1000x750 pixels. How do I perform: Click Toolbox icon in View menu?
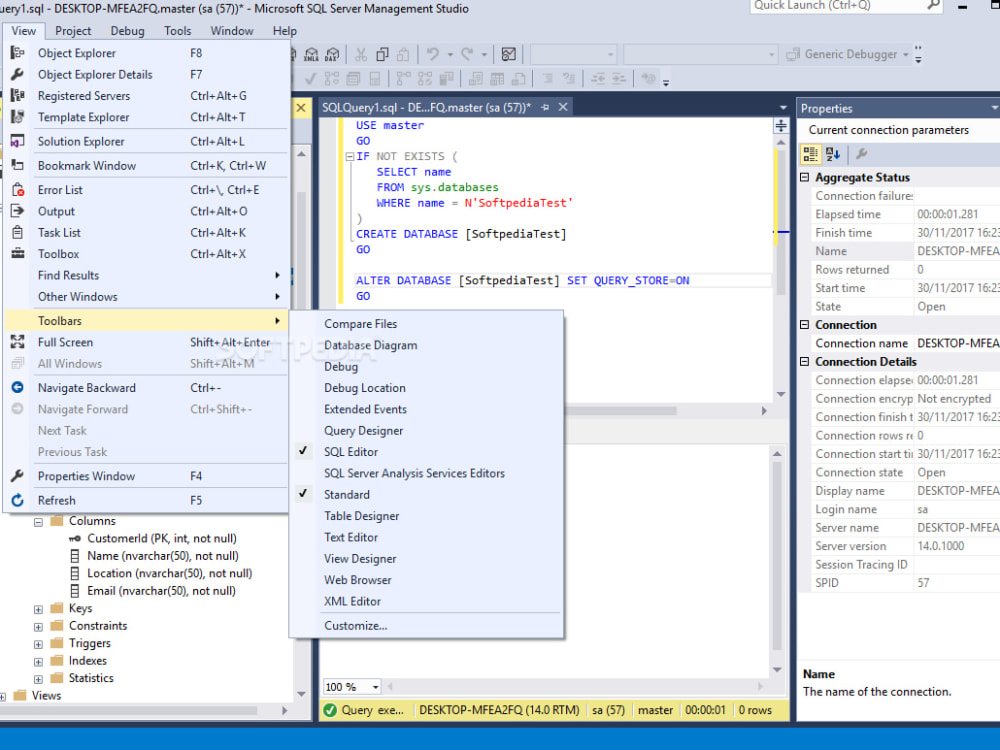tap(17, 253)
